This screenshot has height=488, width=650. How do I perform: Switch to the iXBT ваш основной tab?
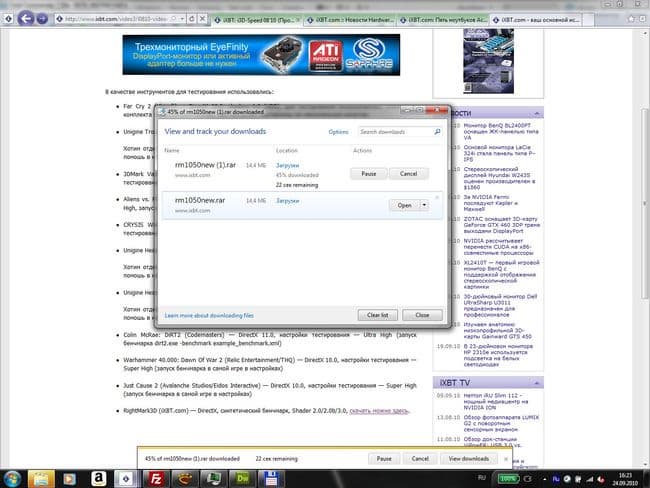[x=537, y=20]
